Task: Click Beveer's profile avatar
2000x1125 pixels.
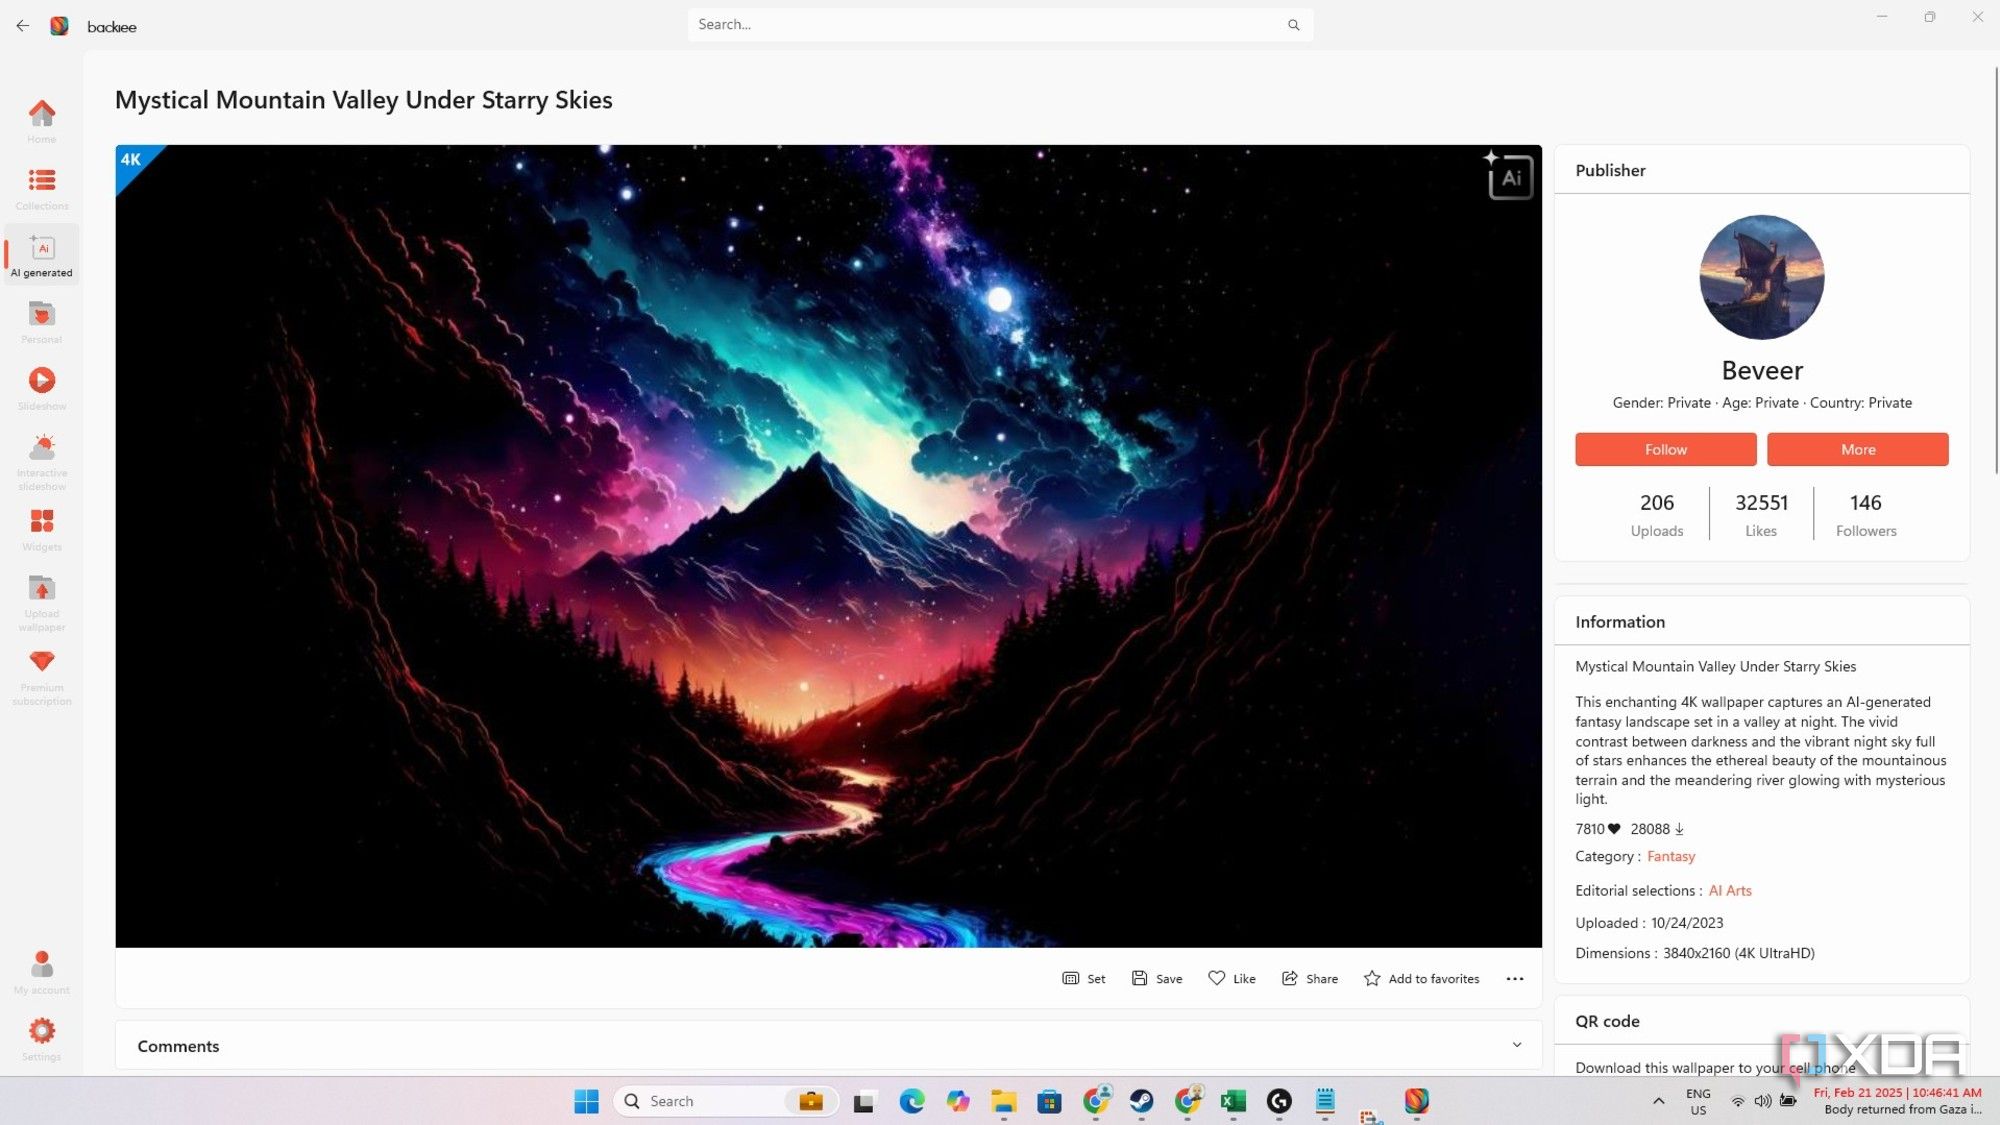Action: tap(1762, 277)
